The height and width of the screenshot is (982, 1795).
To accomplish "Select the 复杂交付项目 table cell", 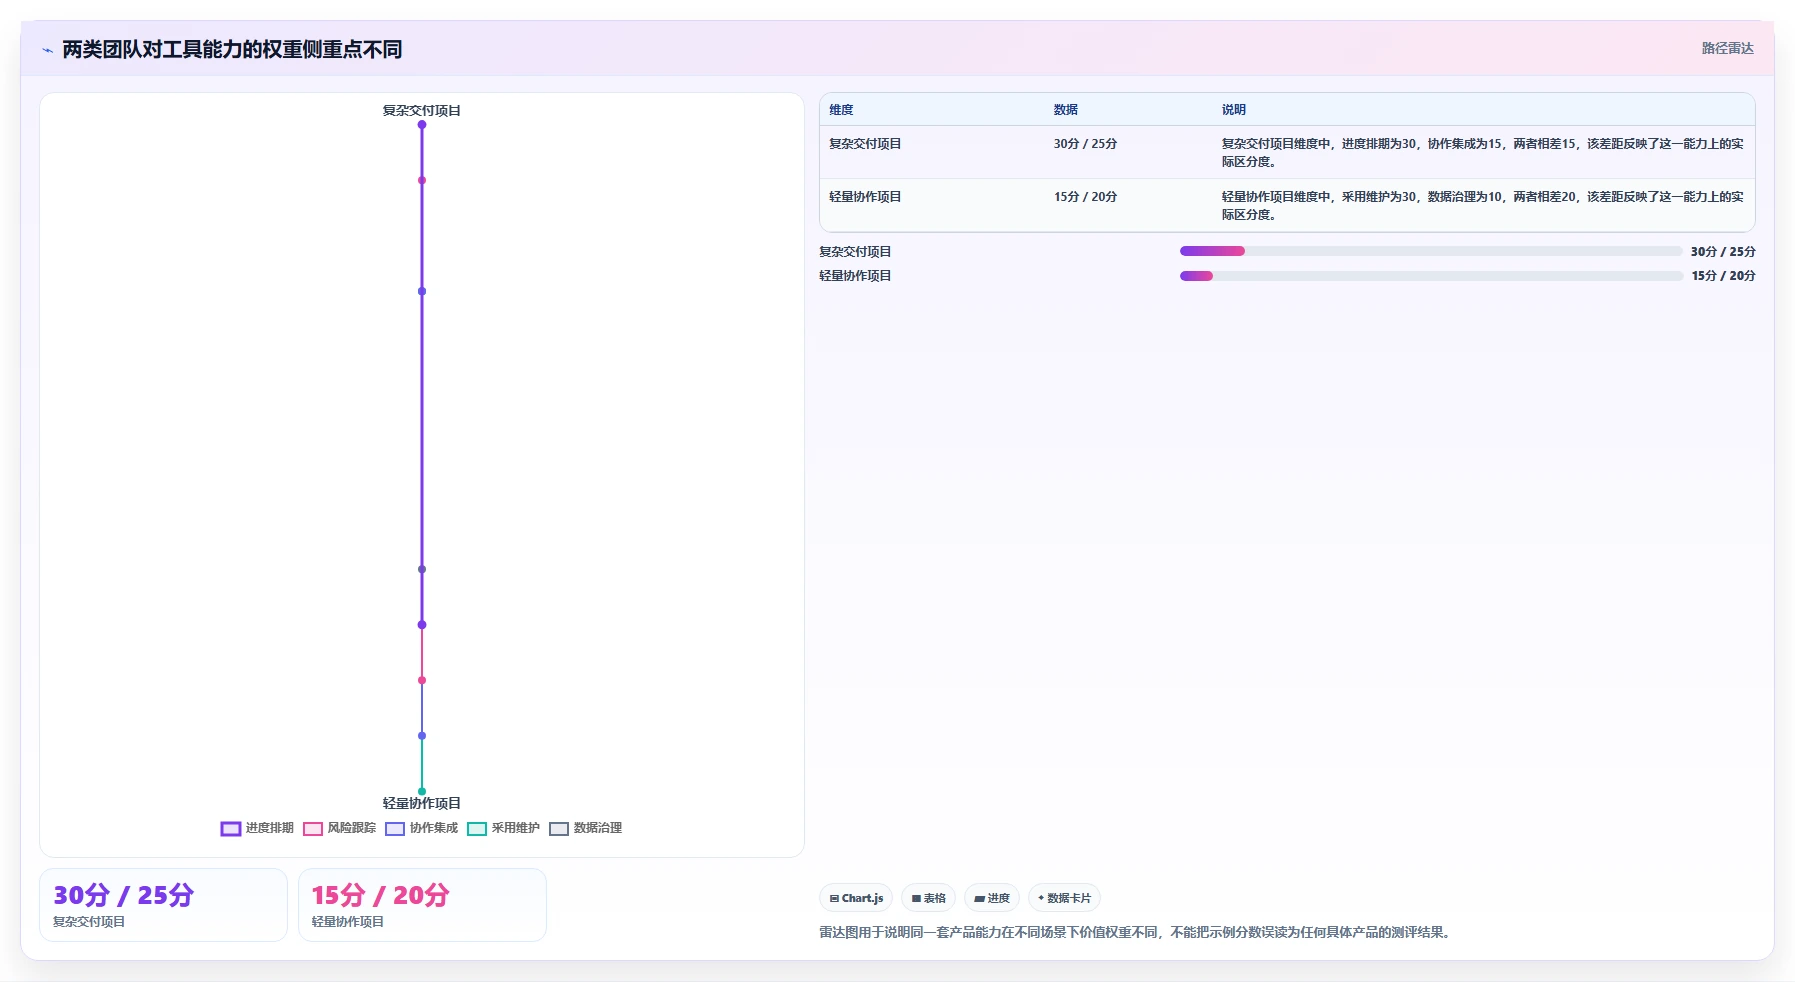I will pos(865,144).
